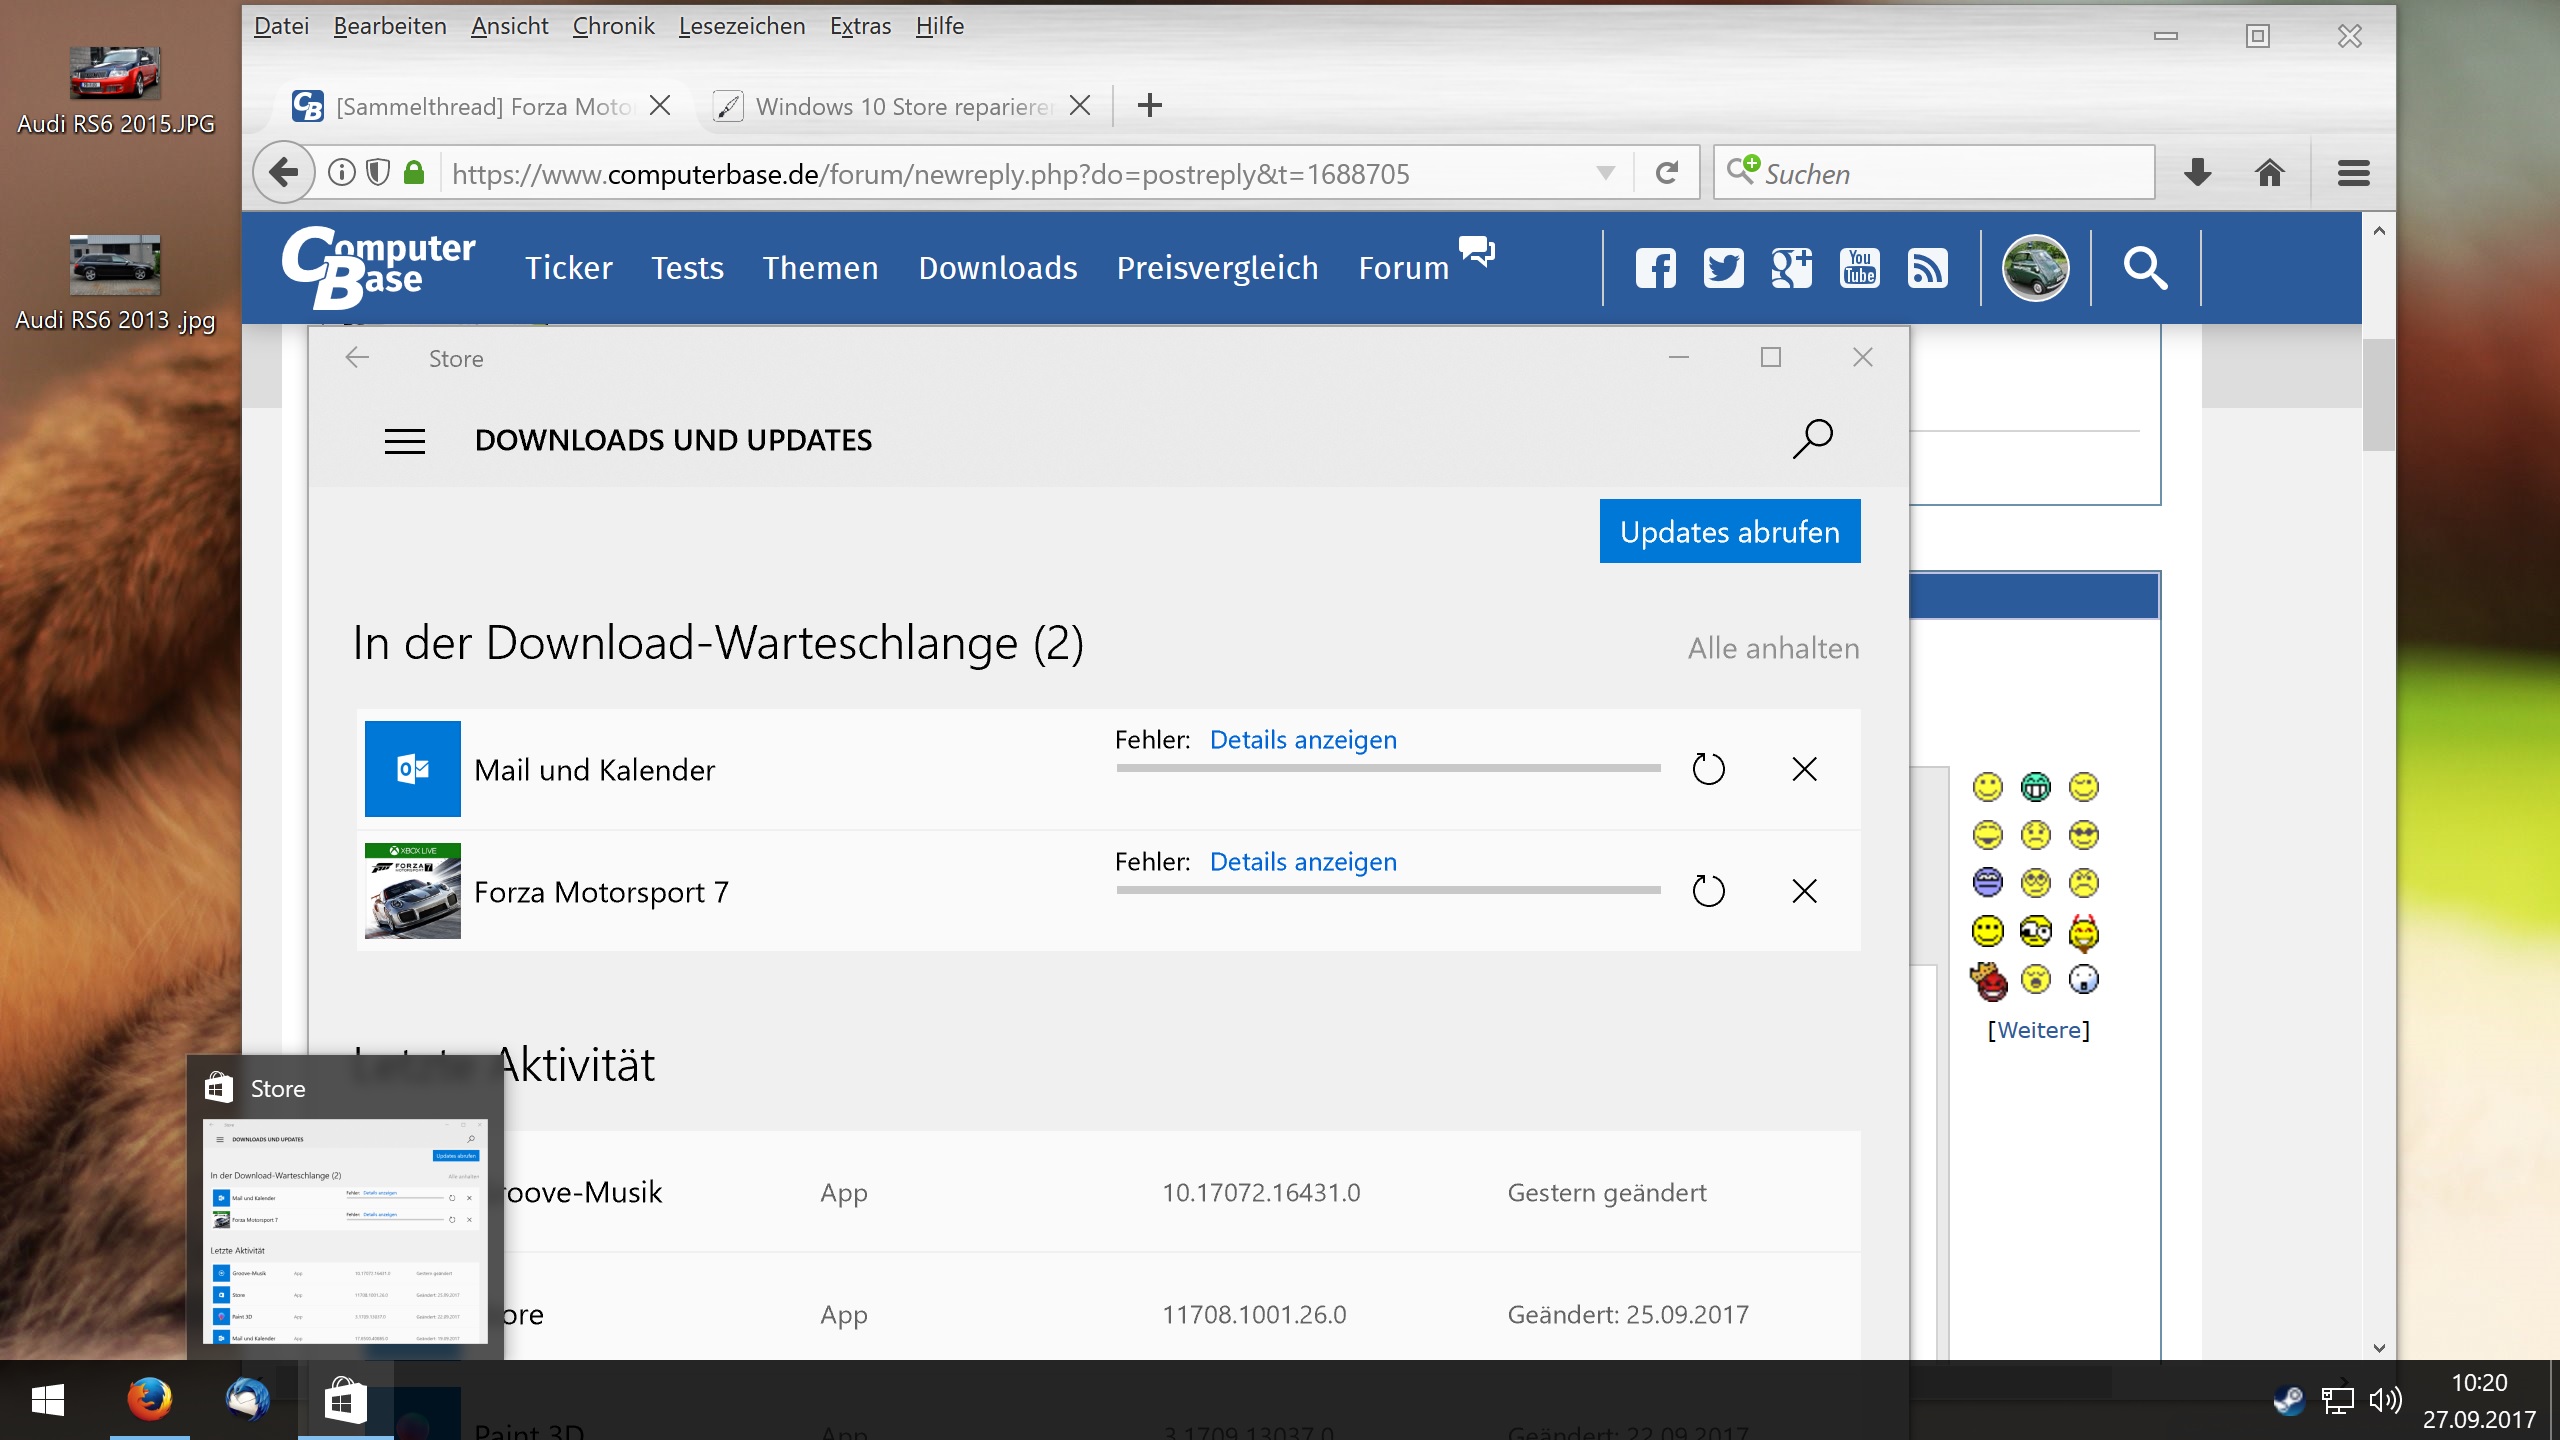Open Thunderbird from the taskbar
The height and width of the screenshot is (1440, 2560).
click(x=247, y=1399)
